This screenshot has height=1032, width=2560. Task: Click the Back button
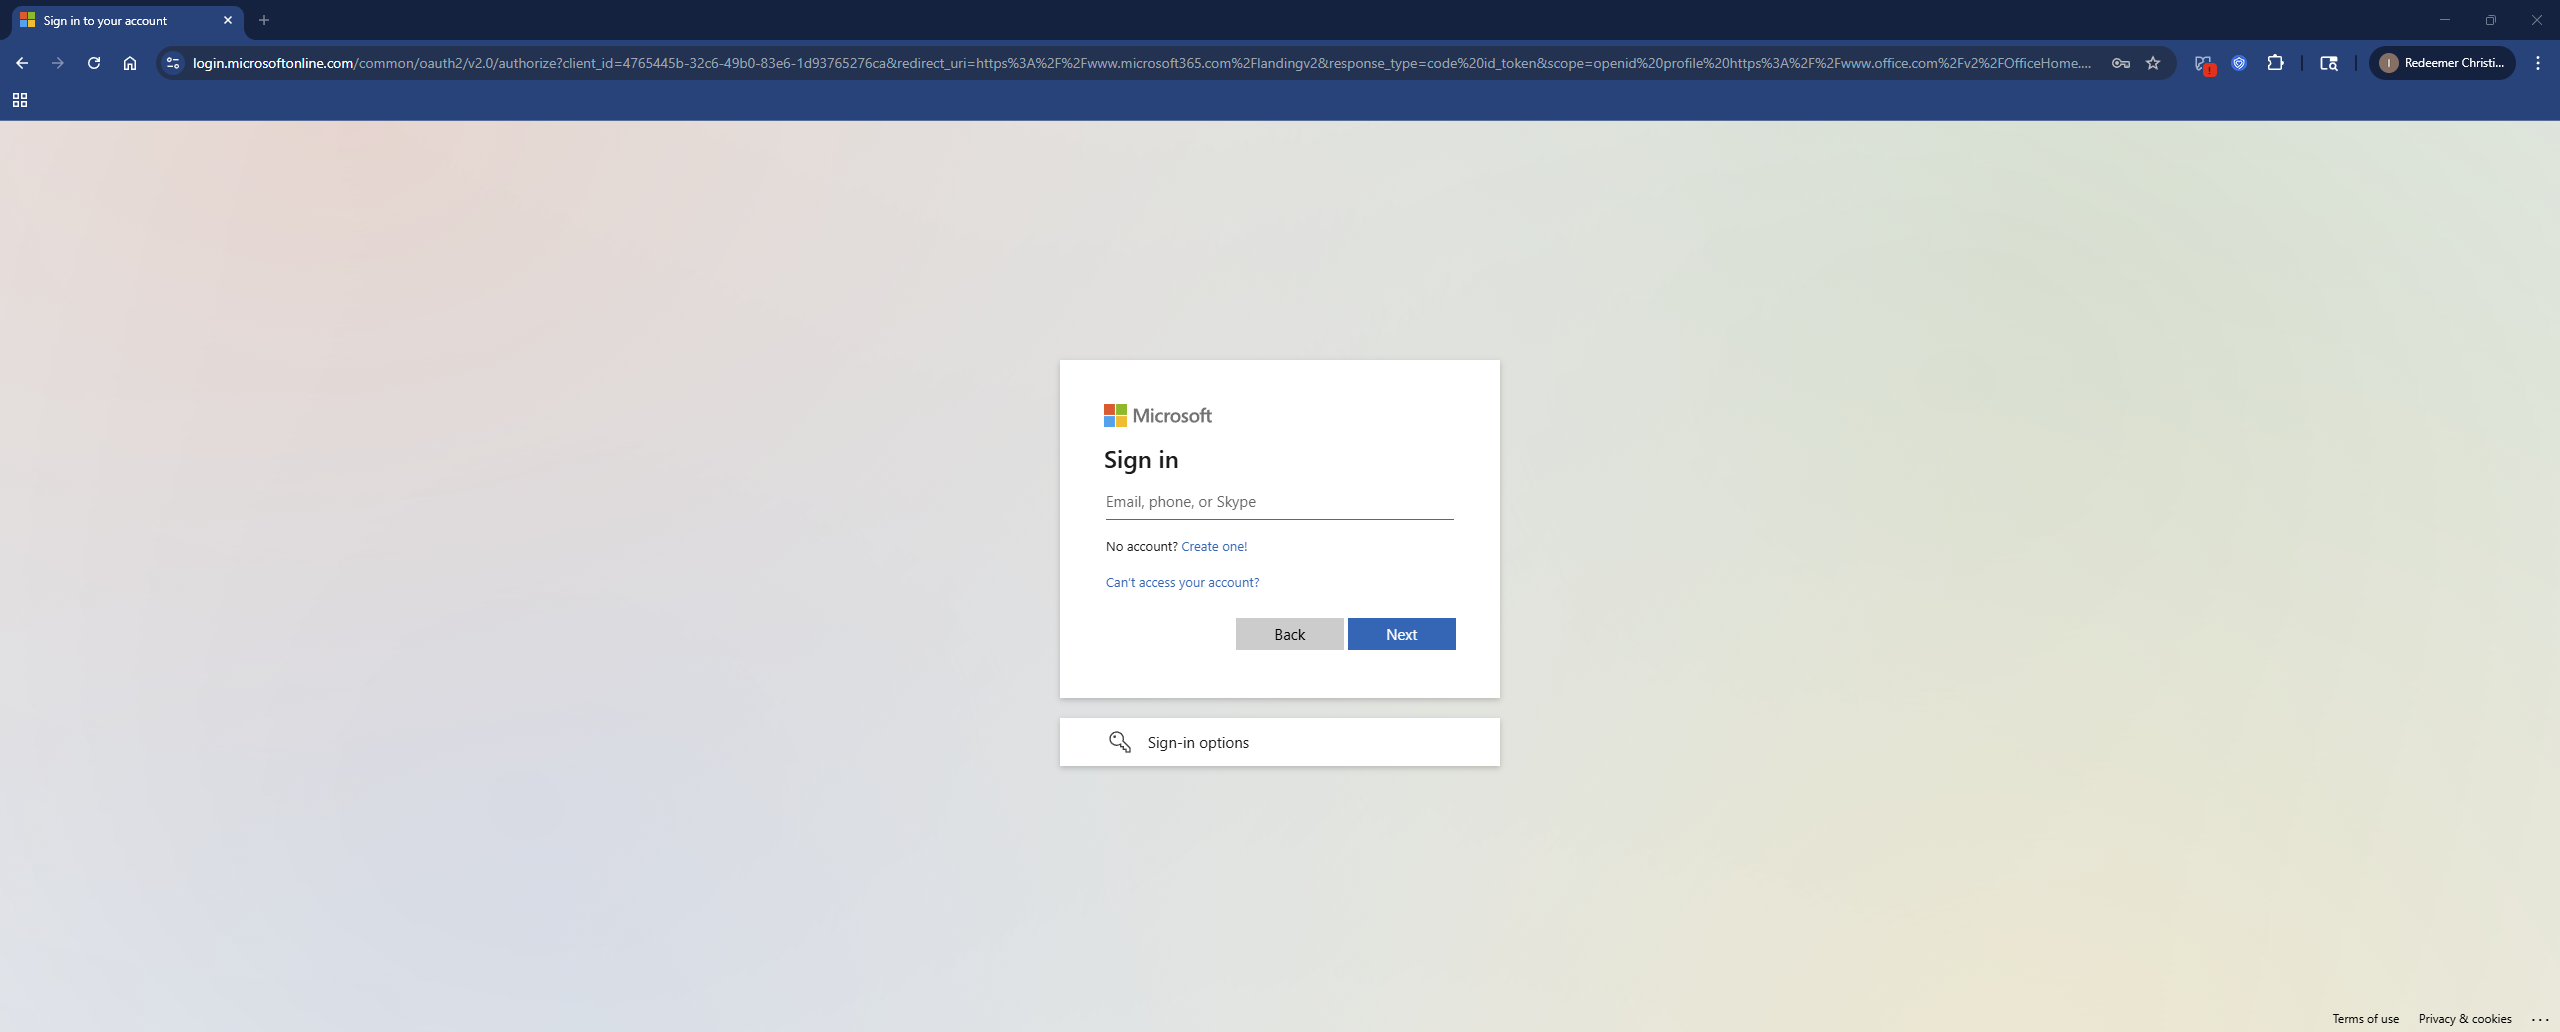(1289, 634)
